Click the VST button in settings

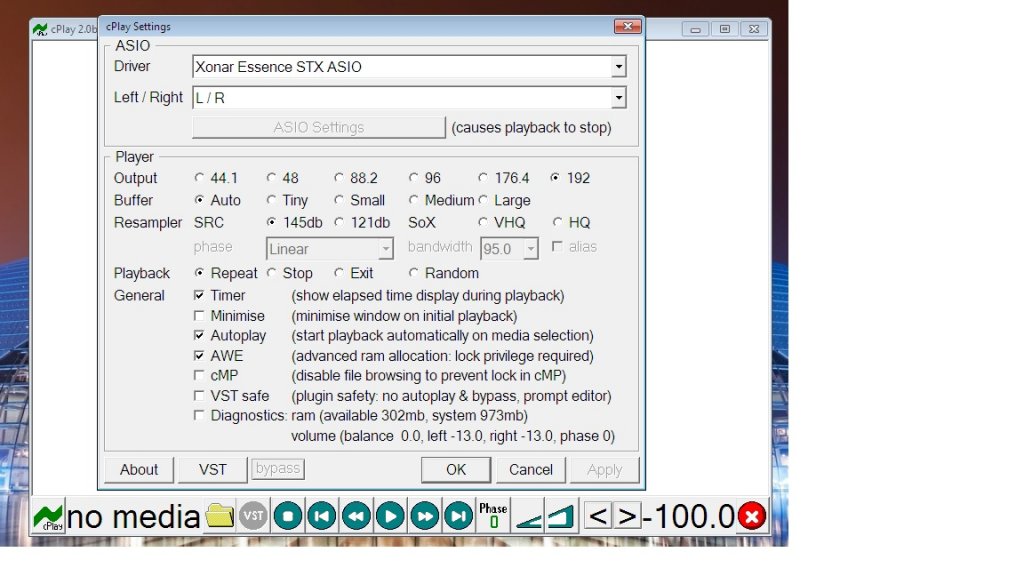(212, 470)
